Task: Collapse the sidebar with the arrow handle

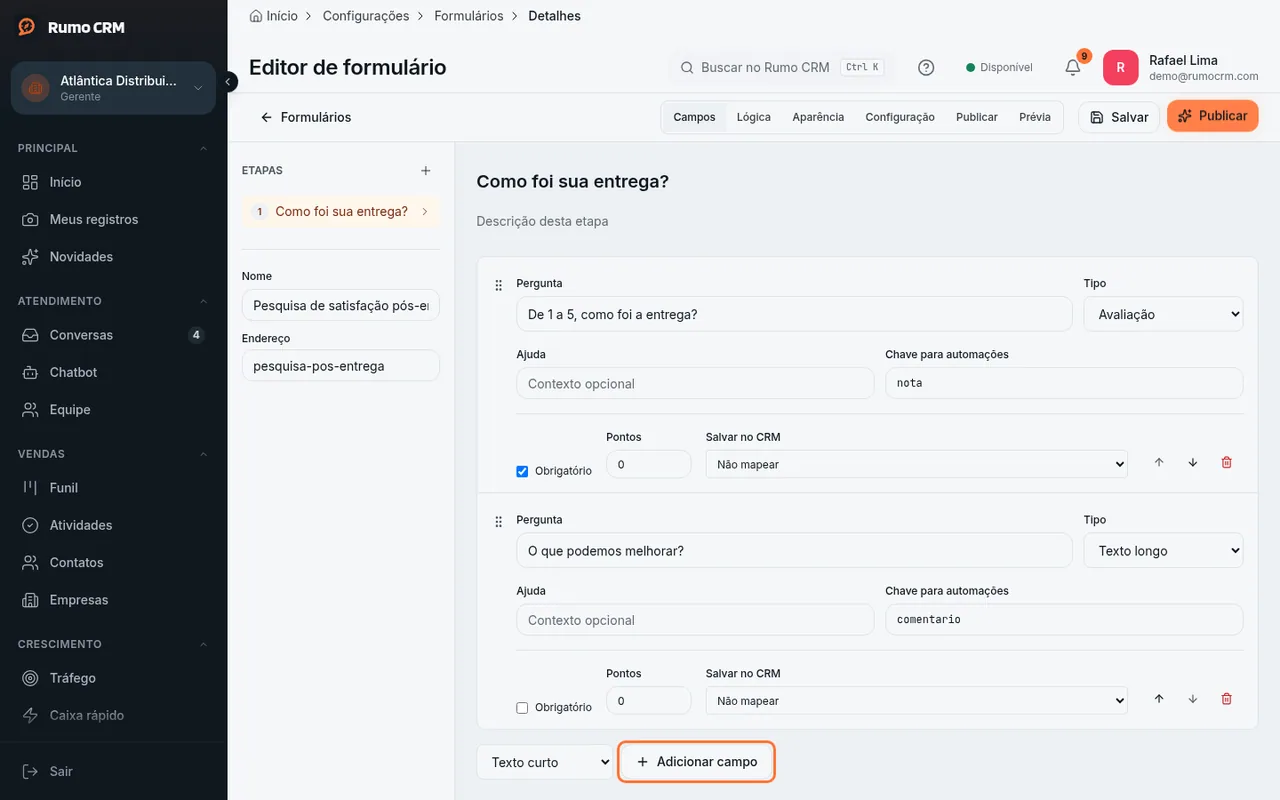Action: 229,82
